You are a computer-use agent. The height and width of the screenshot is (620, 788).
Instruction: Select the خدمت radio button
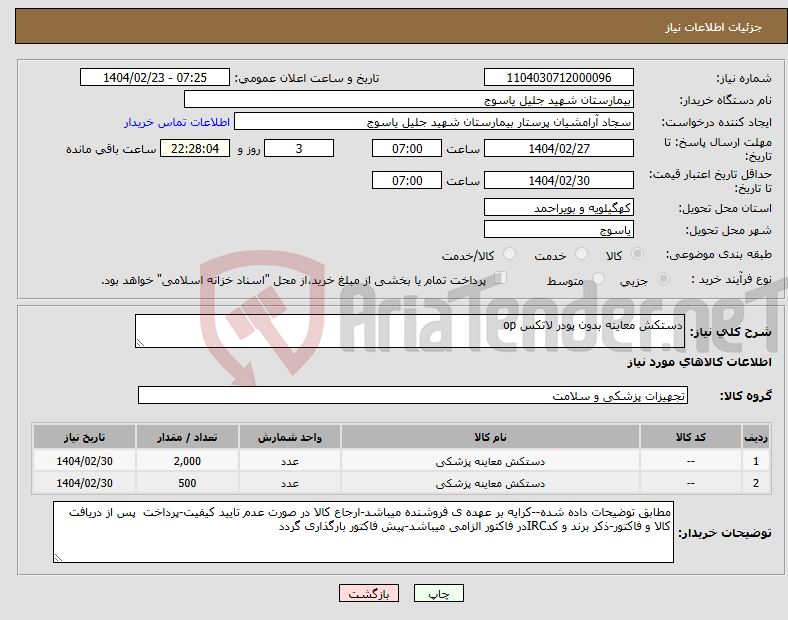pos(581,254)
